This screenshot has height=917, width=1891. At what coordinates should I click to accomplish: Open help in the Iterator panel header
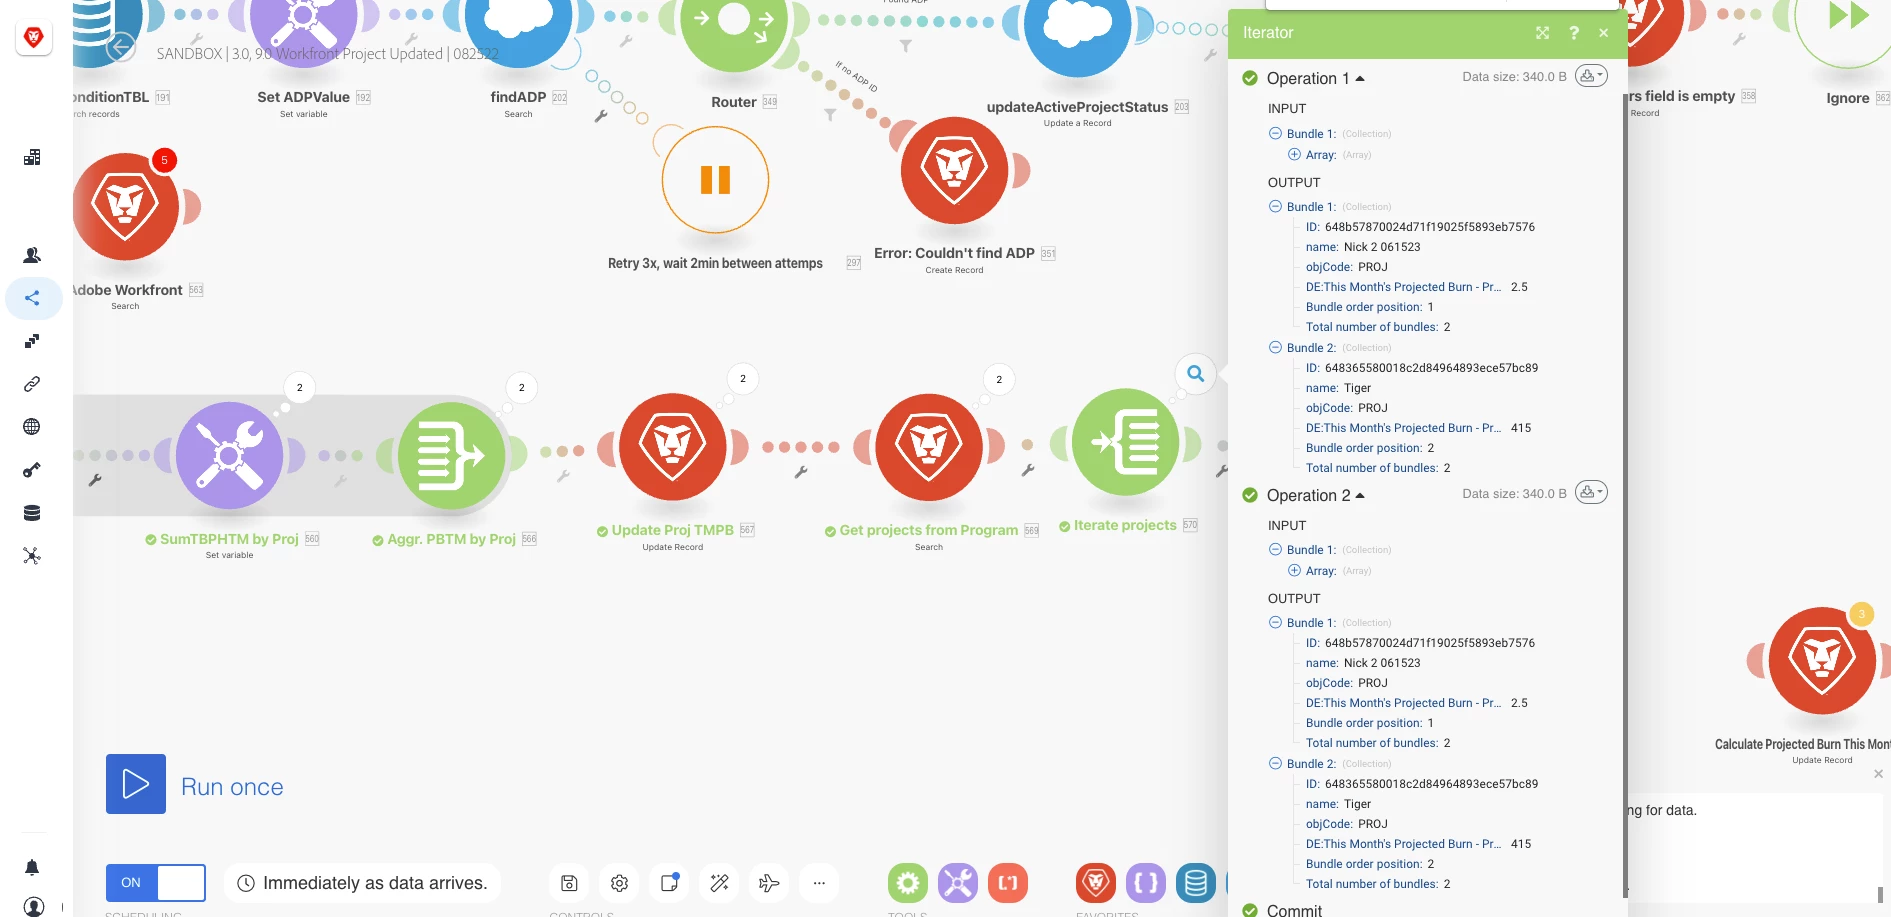(1574, 33)
